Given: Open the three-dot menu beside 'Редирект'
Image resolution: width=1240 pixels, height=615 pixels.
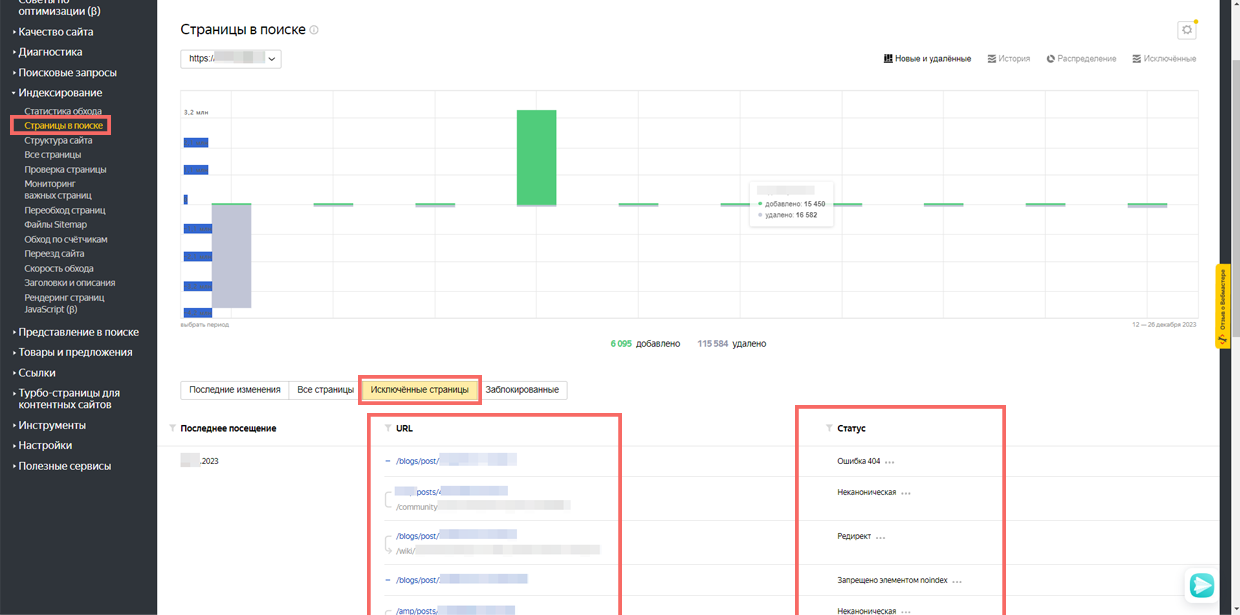Looking at the screenshot, I should coord(880,537).
